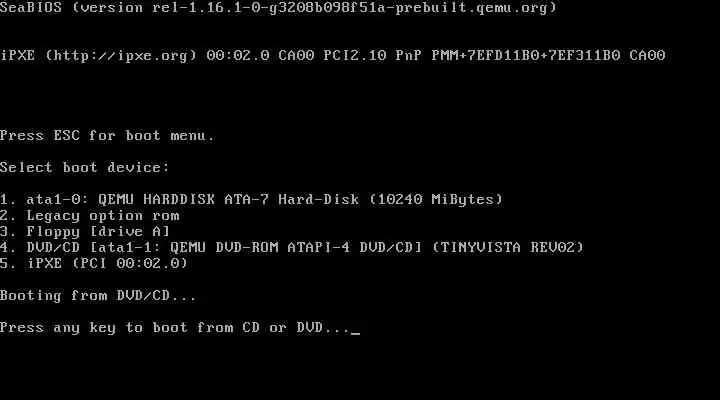Screen dimensions: 720x400
Task: Select boot option 4 DVD/CD TINYVISTA
Action: click(x=292, y=248)
